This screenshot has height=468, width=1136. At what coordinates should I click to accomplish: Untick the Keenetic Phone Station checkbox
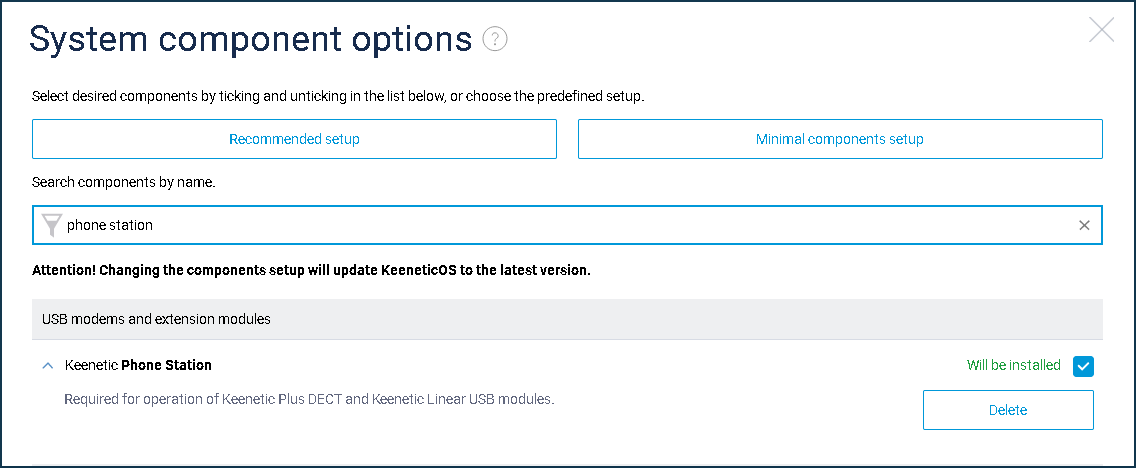(x=1083, y=366)
